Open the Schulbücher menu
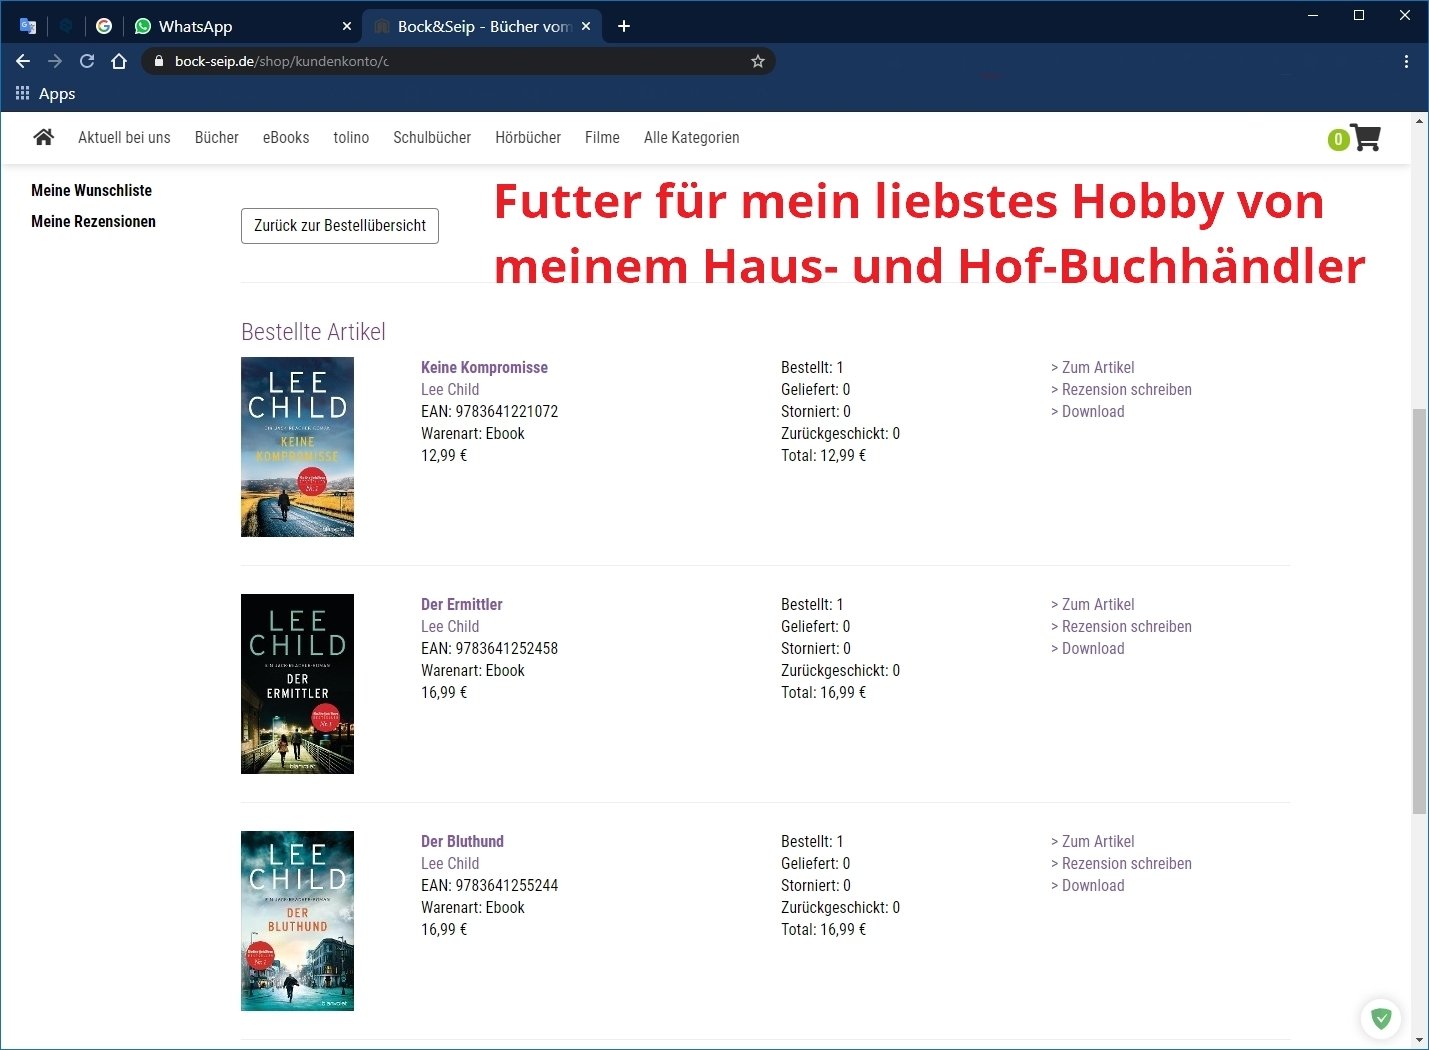This screenshot has height=1050, width=1429. tap(432, 137)
